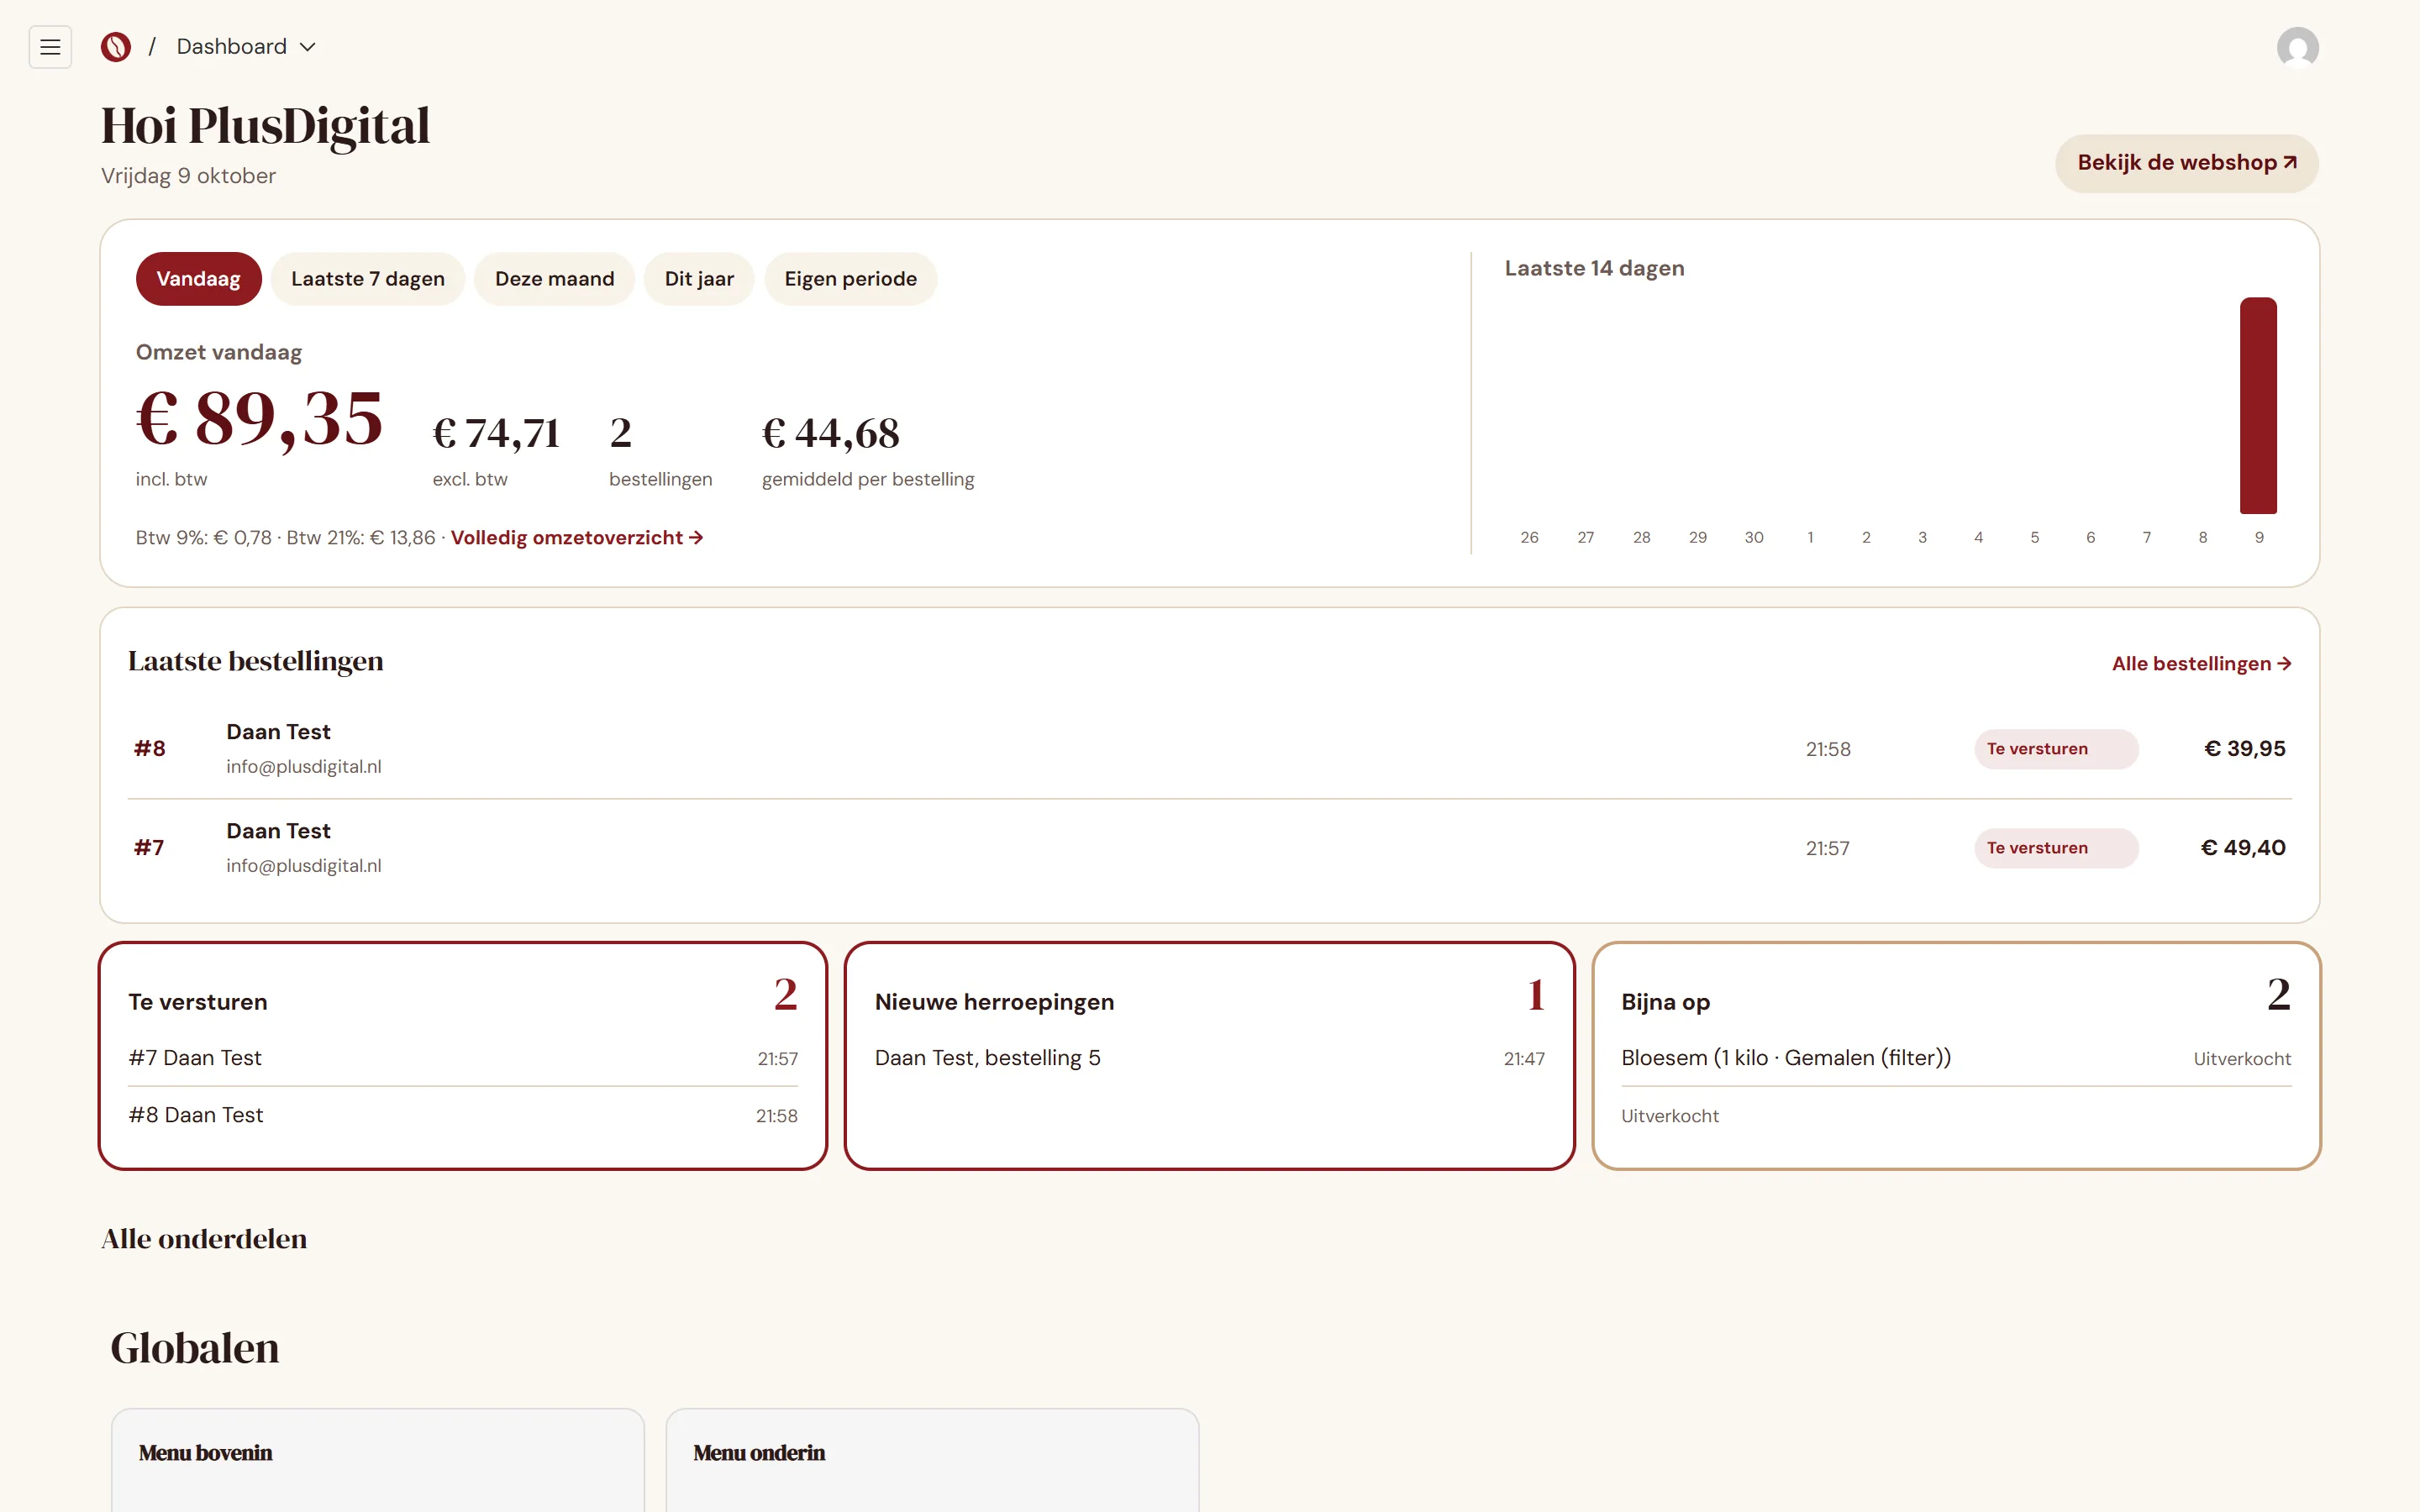The height and width of the screenshot is (1512, 2420).
Task: Open the hamburger menu
Action: [50, 47]
